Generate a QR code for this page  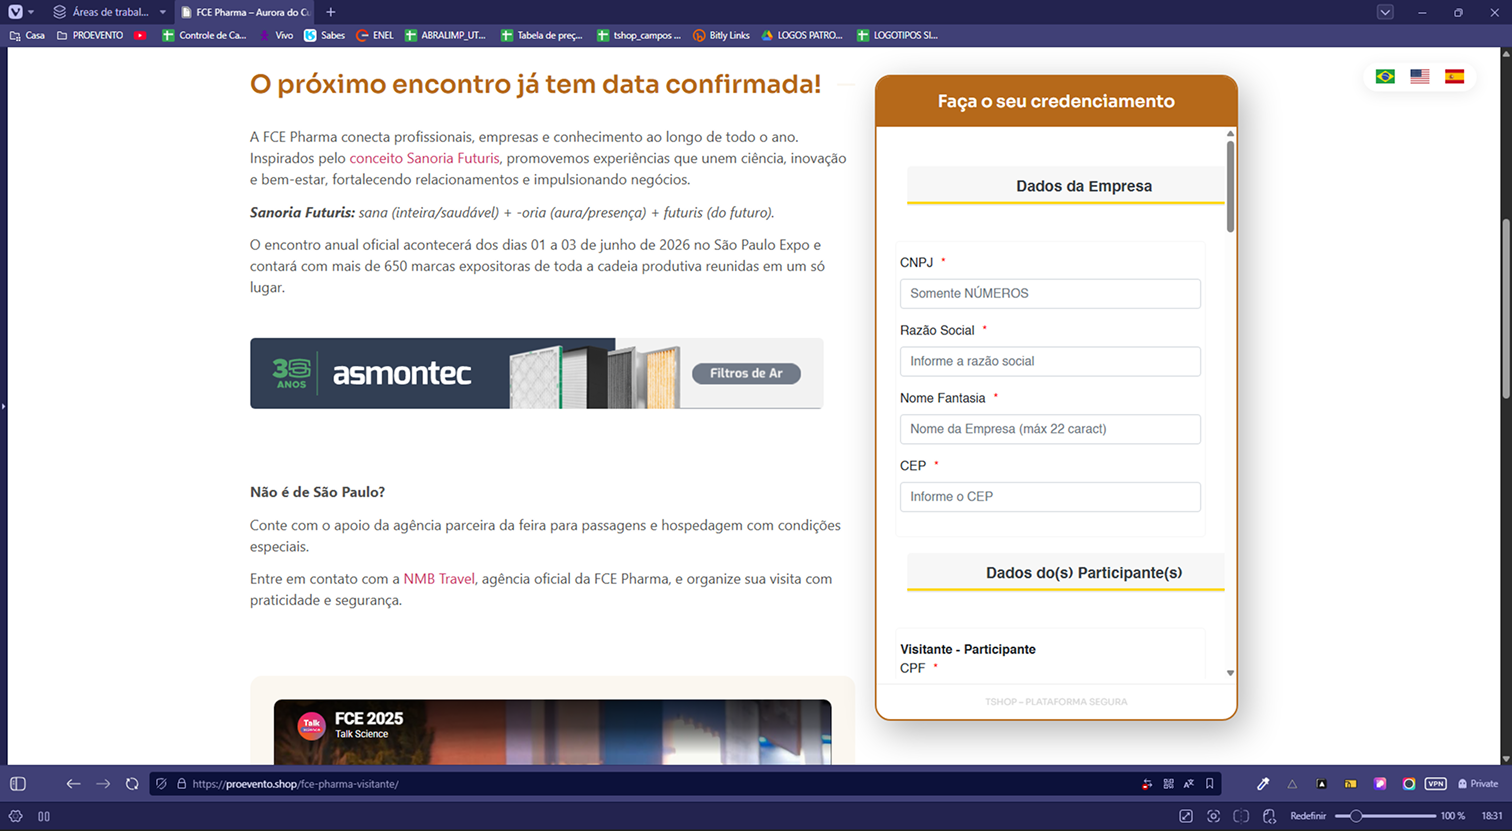[x=1168, y=784]
